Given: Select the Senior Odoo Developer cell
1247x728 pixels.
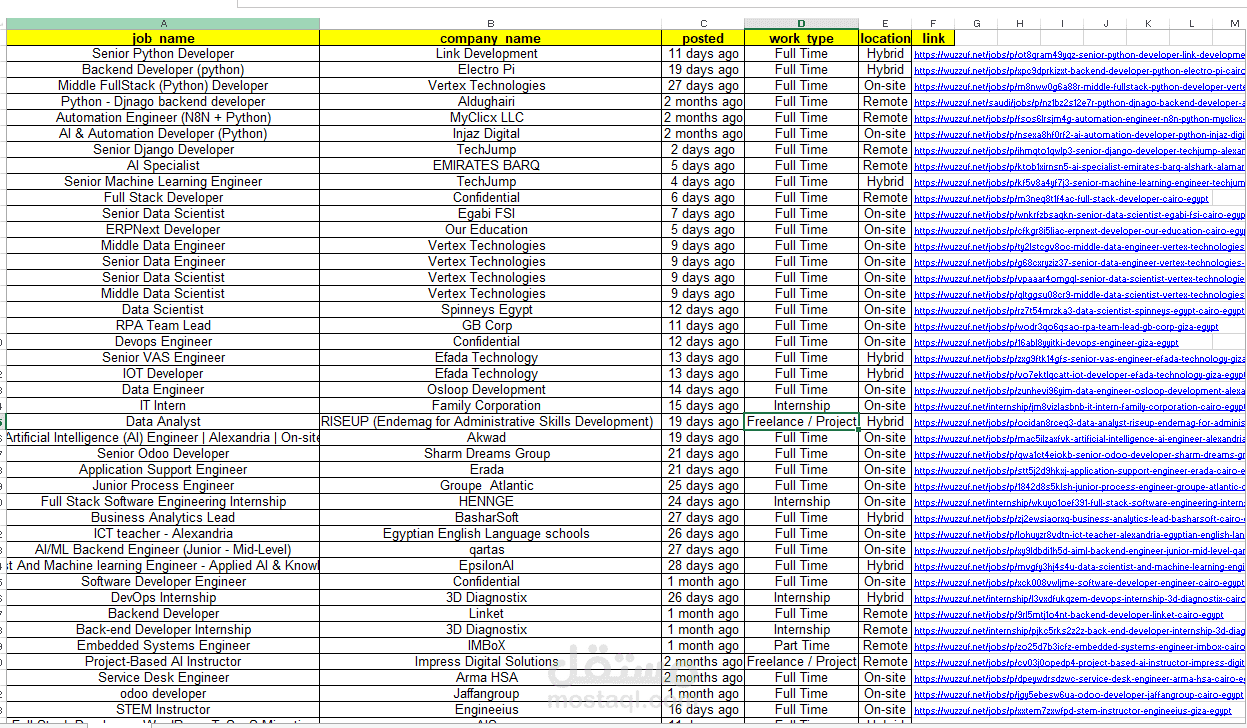Looking at the screenshot, I should pyautogui.click(x=163, y=454).
